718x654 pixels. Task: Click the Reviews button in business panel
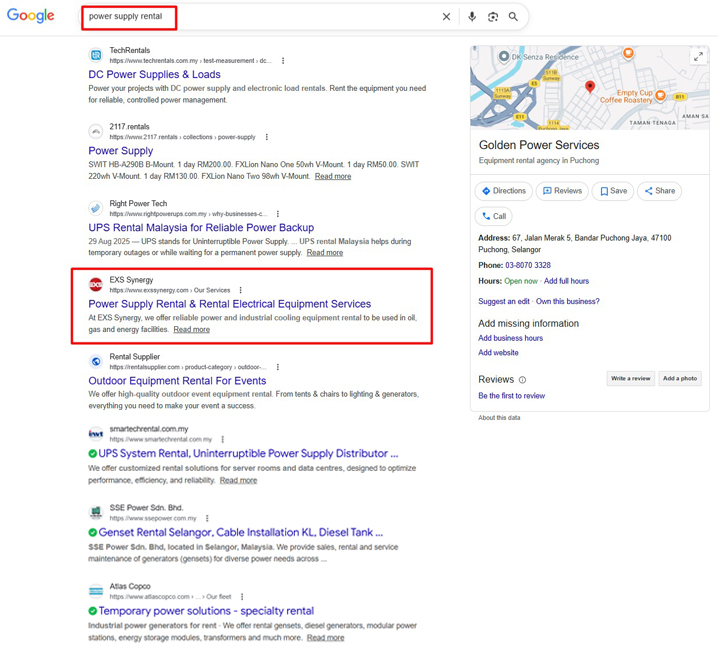click(562, 191)
